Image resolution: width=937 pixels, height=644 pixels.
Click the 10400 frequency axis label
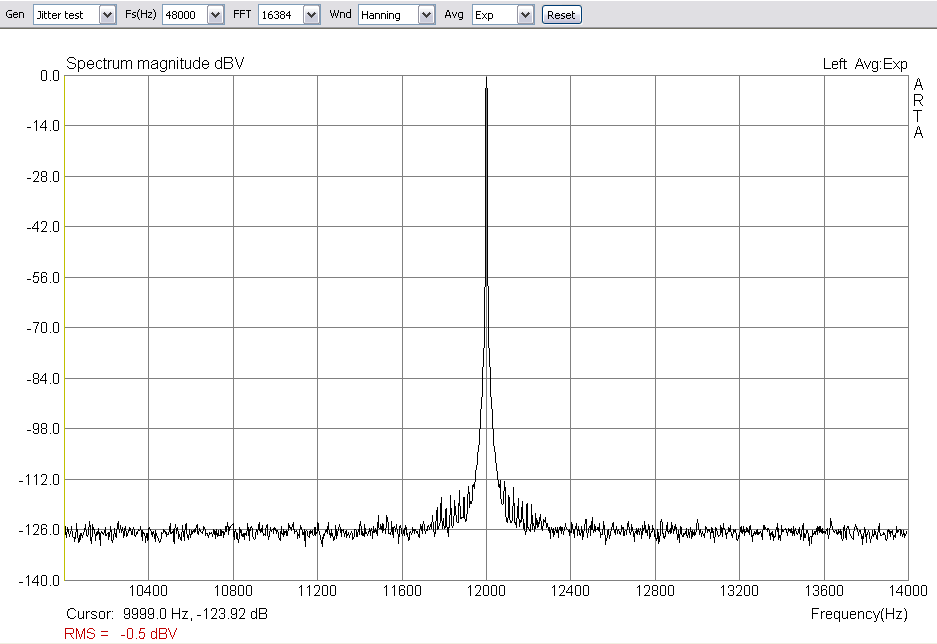pyautogui.click(x=148, y=591)
